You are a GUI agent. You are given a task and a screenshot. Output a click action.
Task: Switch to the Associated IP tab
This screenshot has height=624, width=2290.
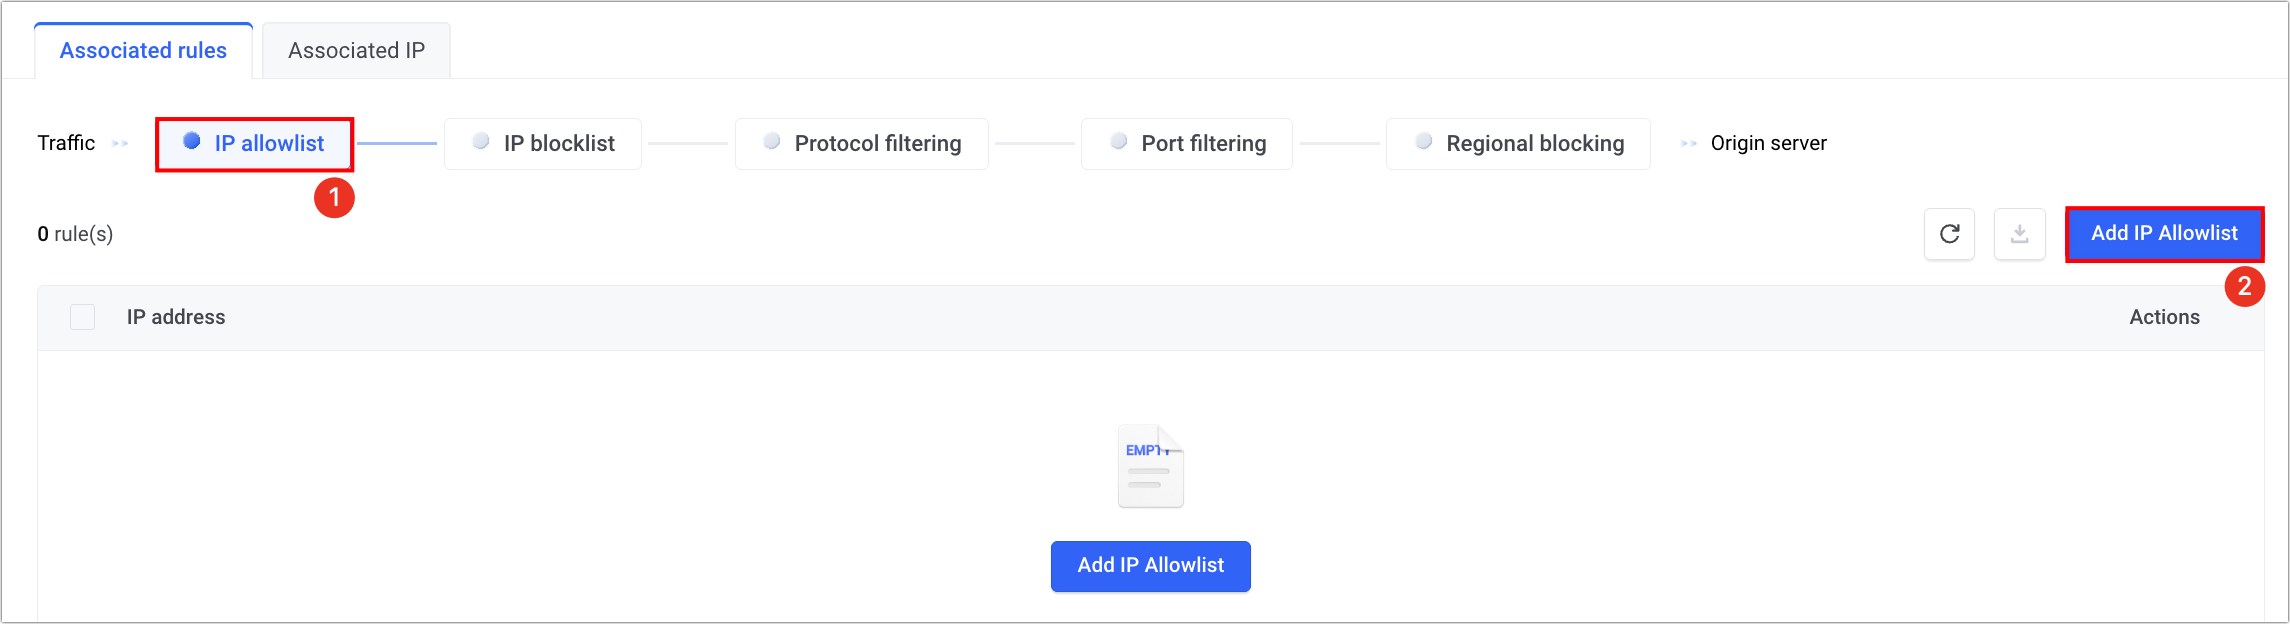coord(356,51)
